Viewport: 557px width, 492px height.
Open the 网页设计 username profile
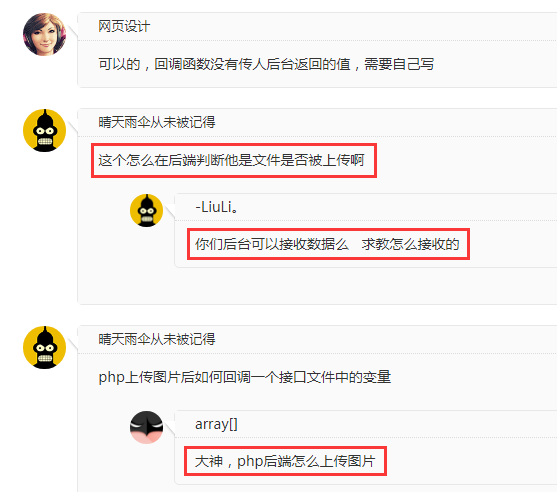pos(124,27)
